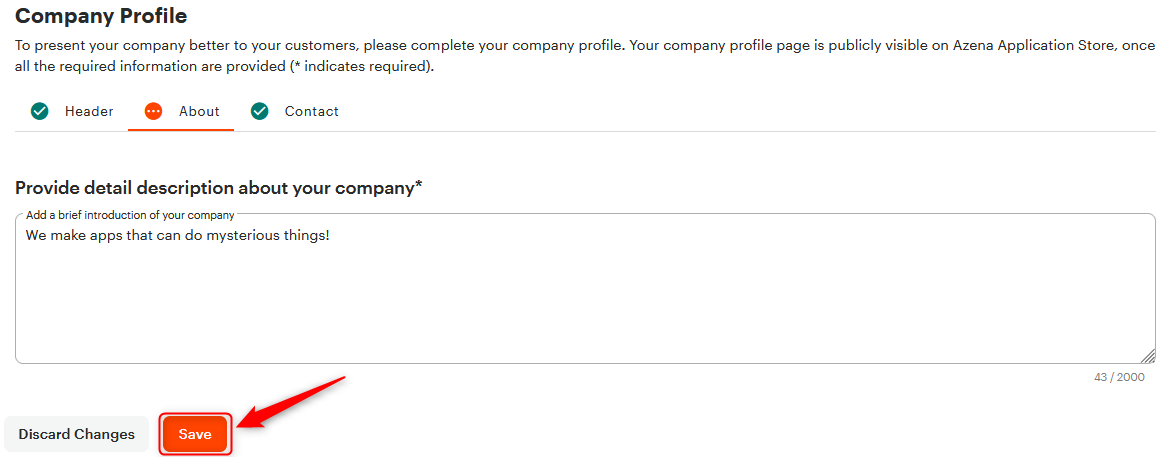Click the resize handle of the description box
This screenshot has width=1168, height=457.
[x=1148, y=357]
